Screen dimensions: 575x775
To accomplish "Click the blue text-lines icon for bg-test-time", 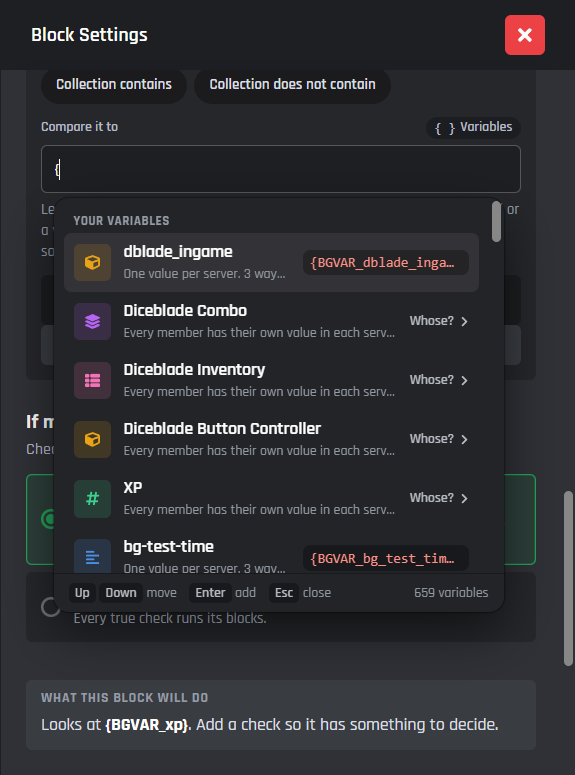I will click(92, 557).
